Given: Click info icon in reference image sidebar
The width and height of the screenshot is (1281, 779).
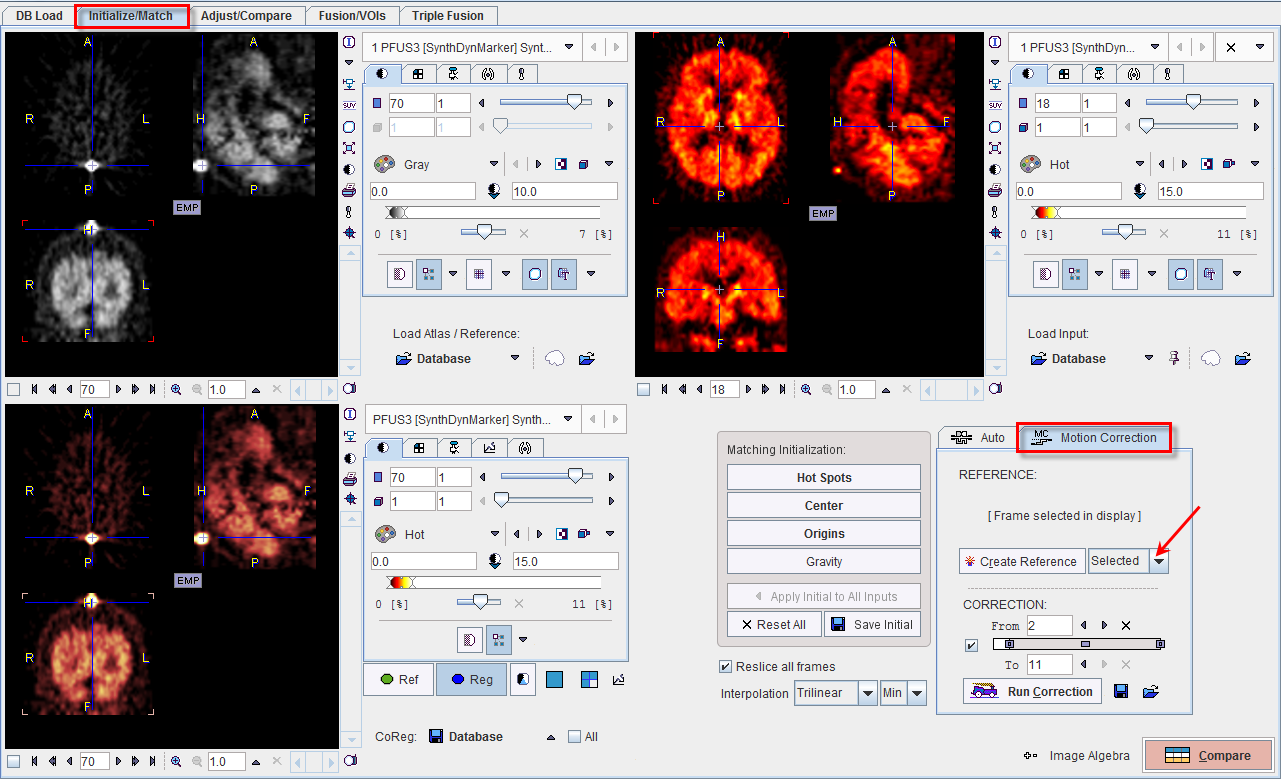Looking at the screenshot, I should click(349, 42).
